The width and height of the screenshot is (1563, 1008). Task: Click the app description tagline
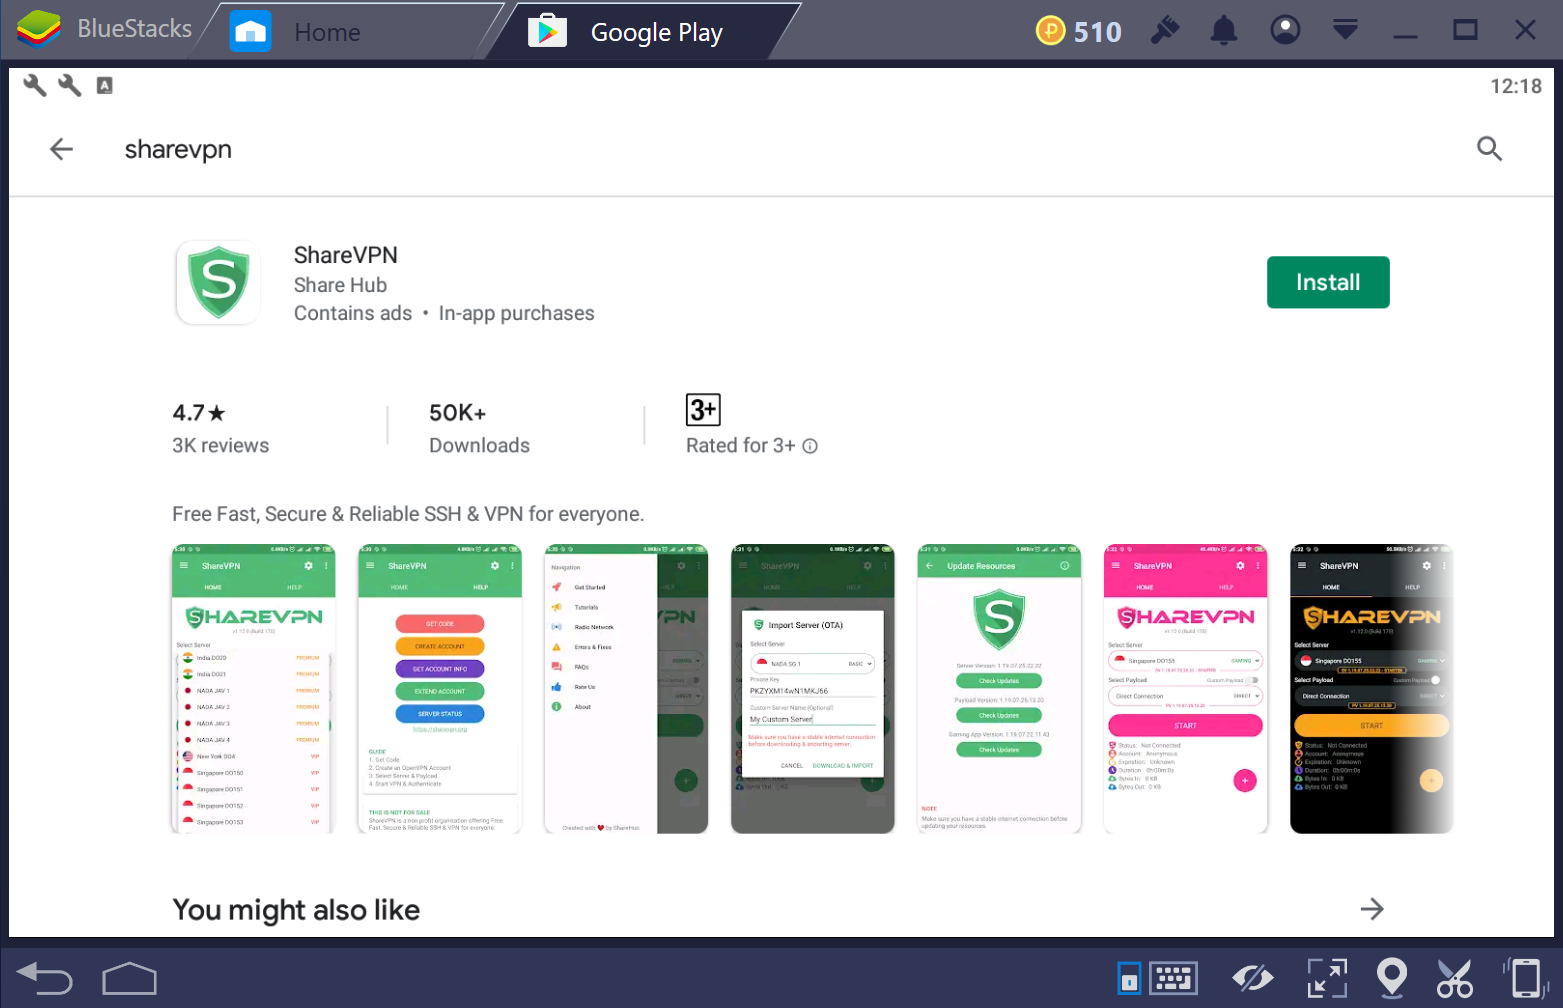point(408,514)
